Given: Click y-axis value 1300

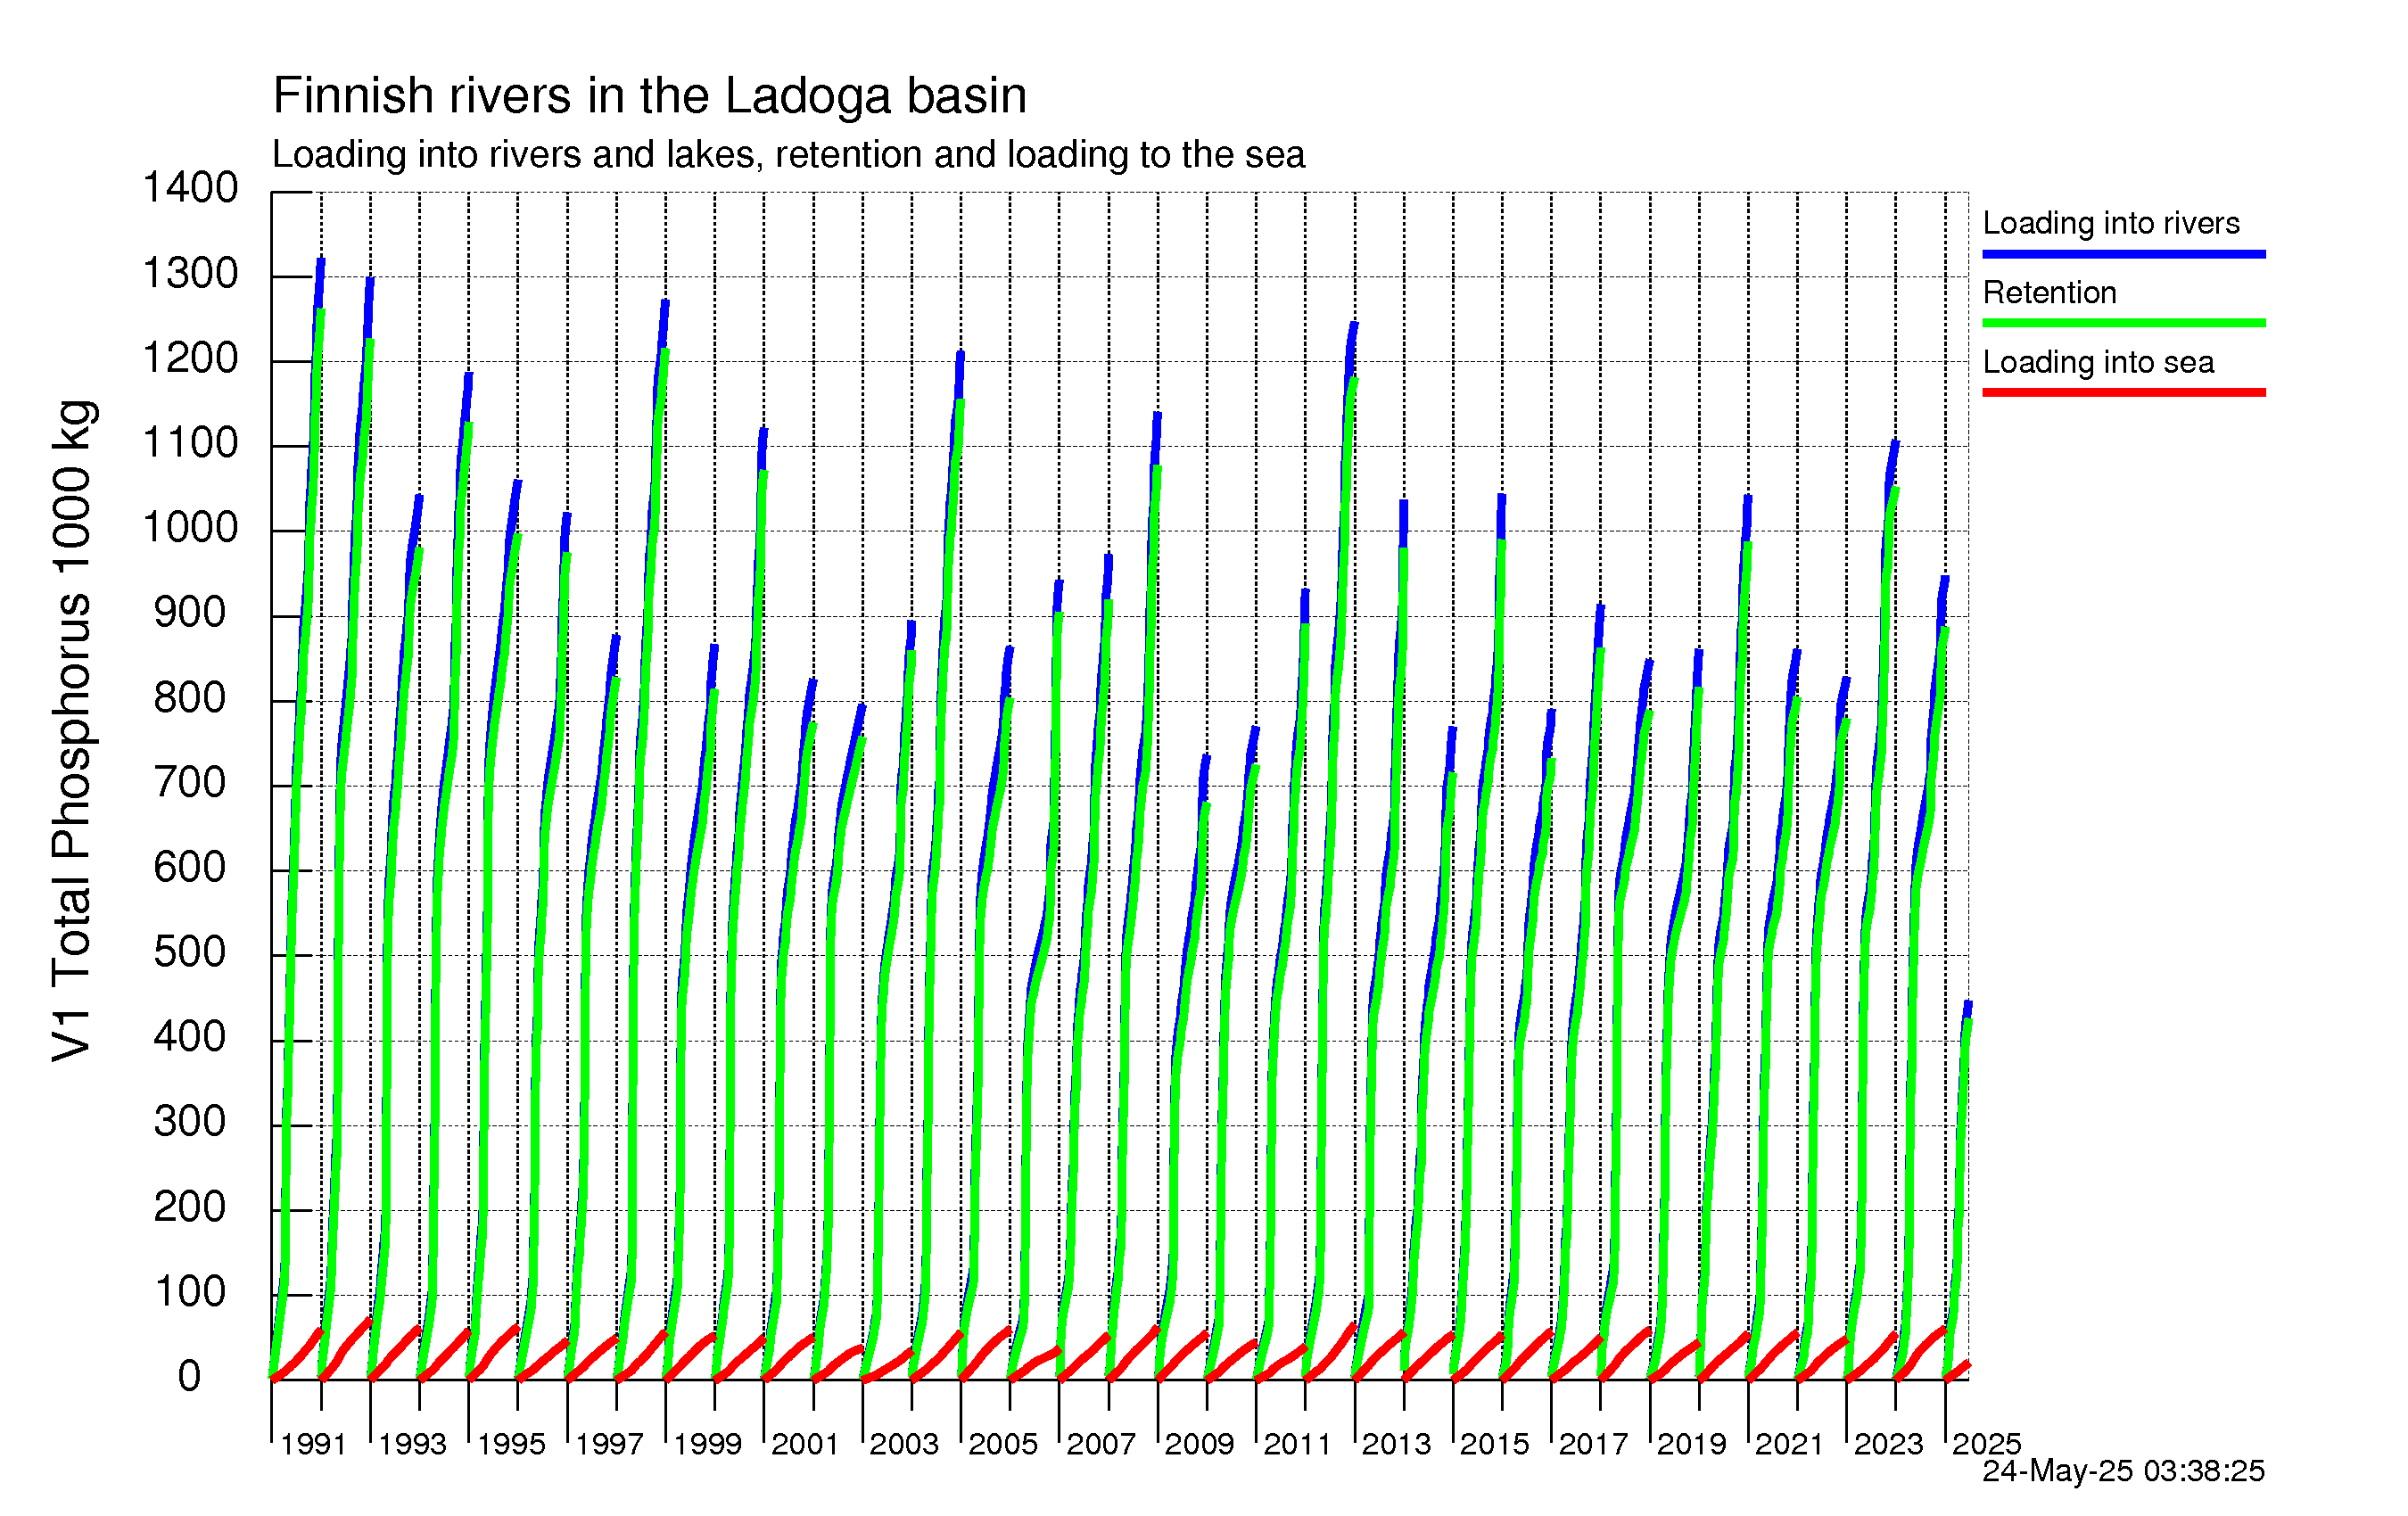Looking at the screenshot, I should click(190, 274).
